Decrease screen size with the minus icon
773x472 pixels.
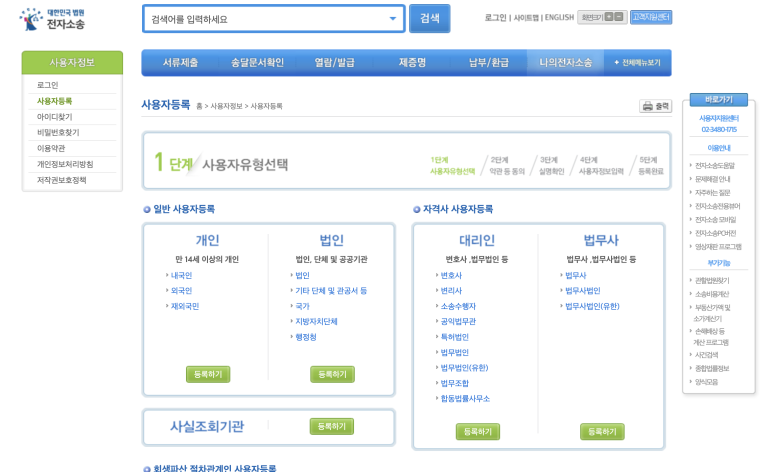pyautogui.click(x=619, y=17)
